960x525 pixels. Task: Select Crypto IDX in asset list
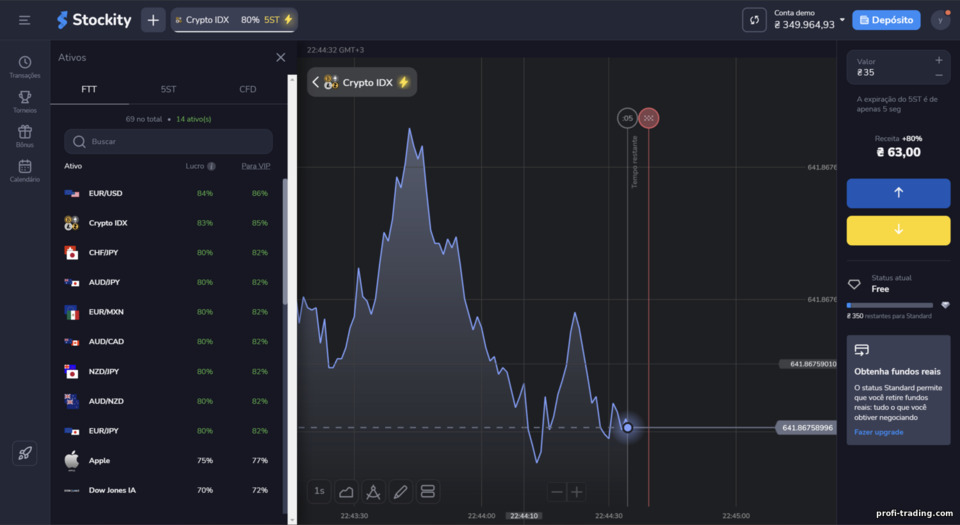[167, 223]
